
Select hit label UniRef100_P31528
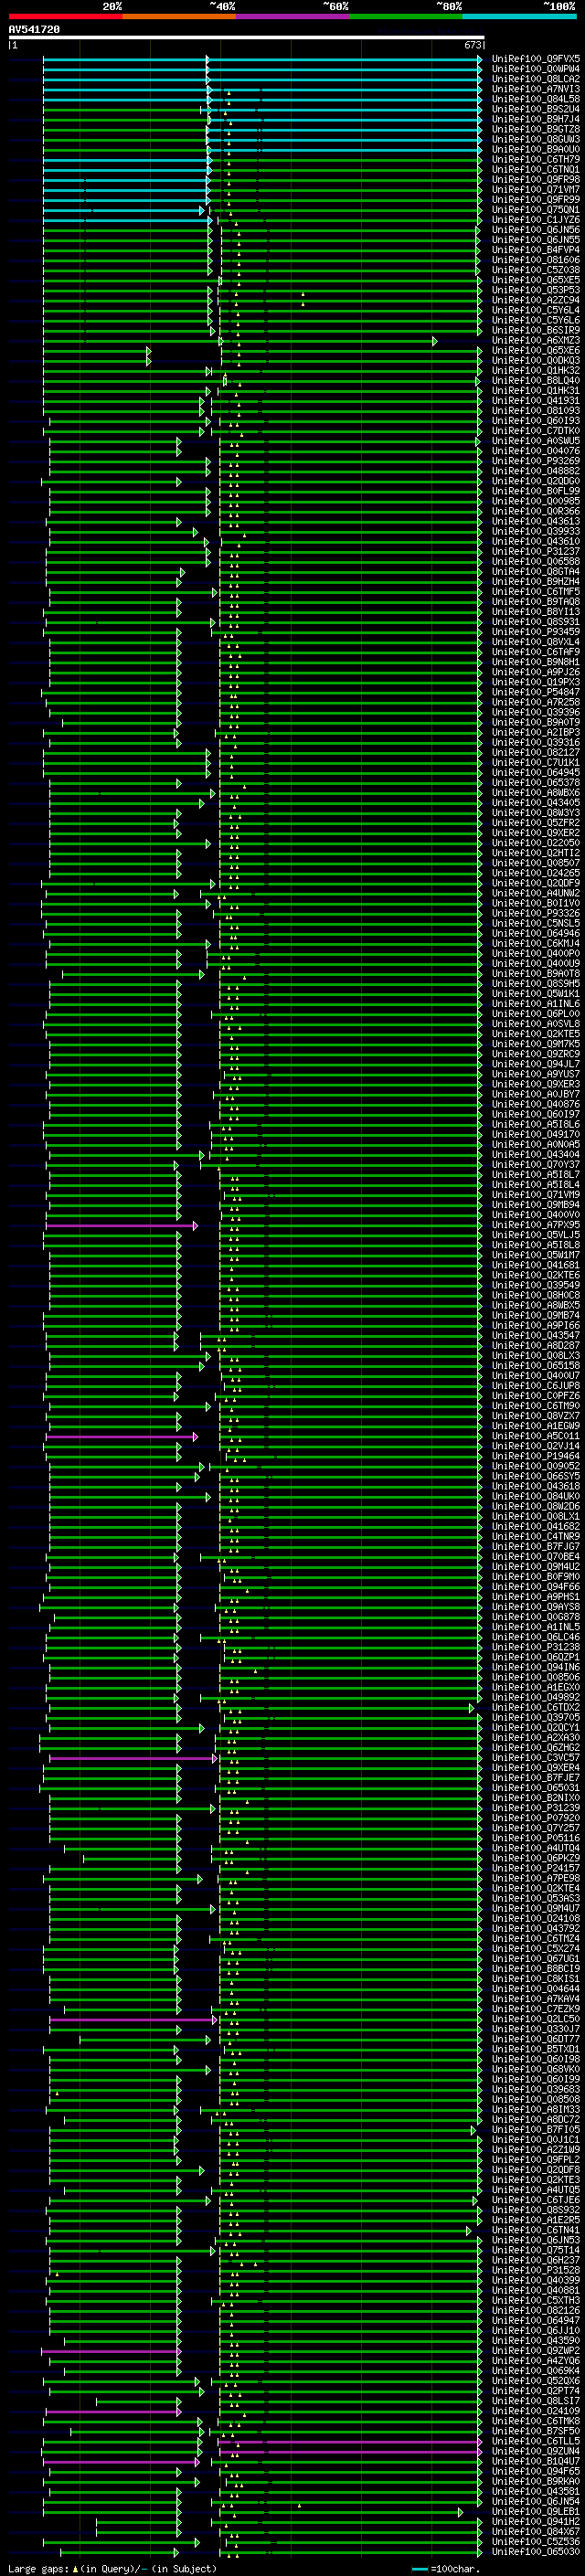536,2270
